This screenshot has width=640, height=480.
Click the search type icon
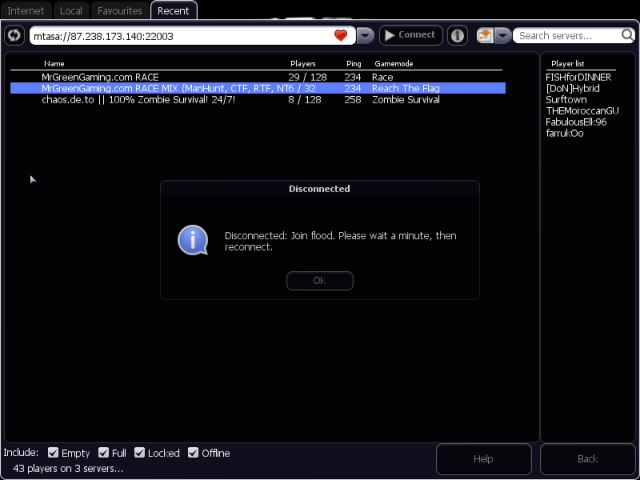(x=485, y=35)
